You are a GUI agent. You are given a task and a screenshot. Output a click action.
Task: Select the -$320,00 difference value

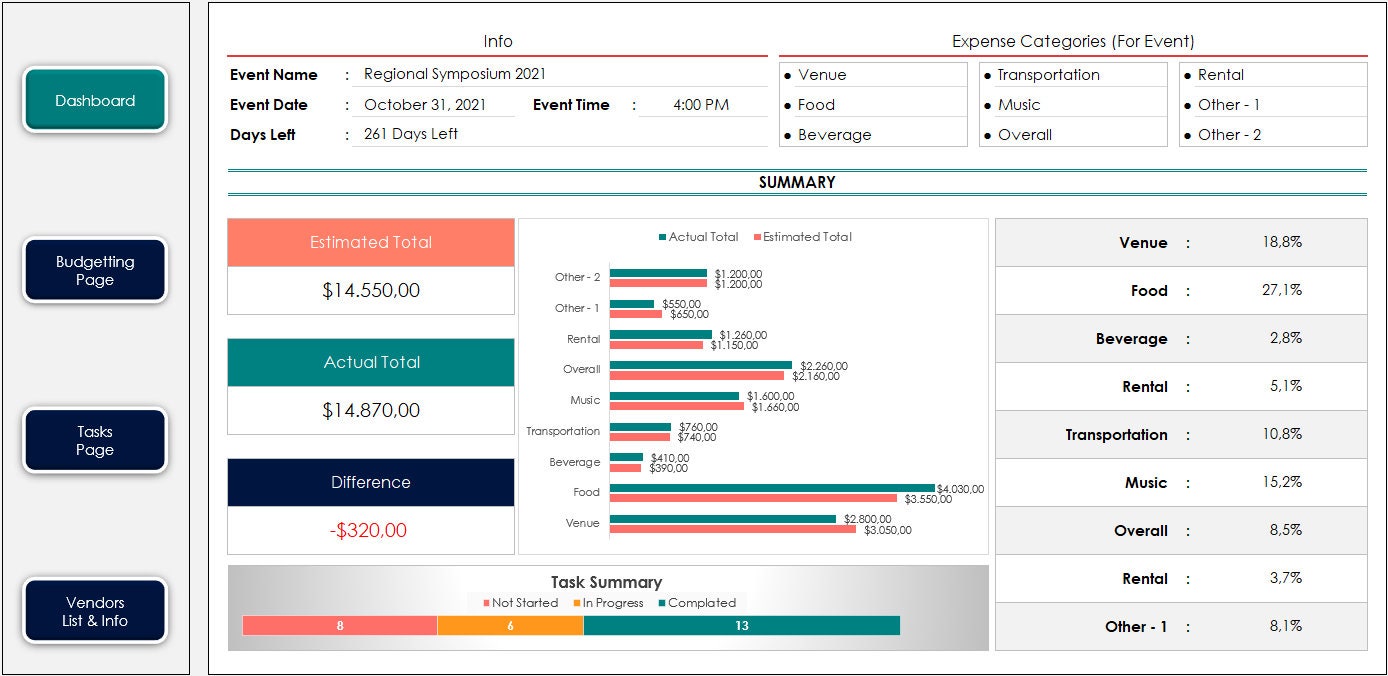(x=371, y=531)
